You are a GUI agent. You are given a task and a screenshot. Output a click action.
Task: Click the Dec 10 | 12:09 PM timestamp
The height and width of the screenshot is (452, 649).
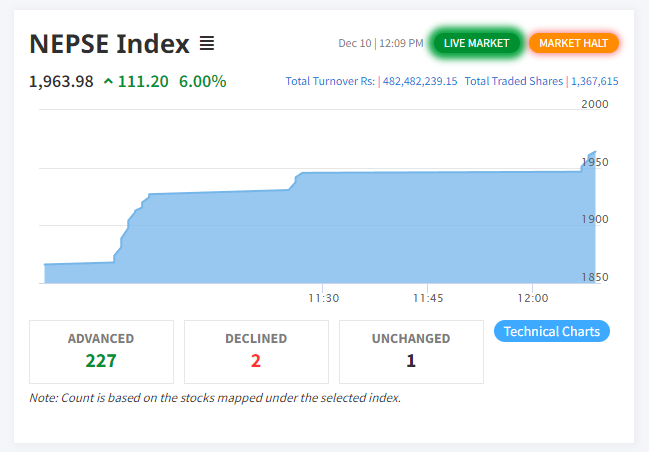coord(381,43)
